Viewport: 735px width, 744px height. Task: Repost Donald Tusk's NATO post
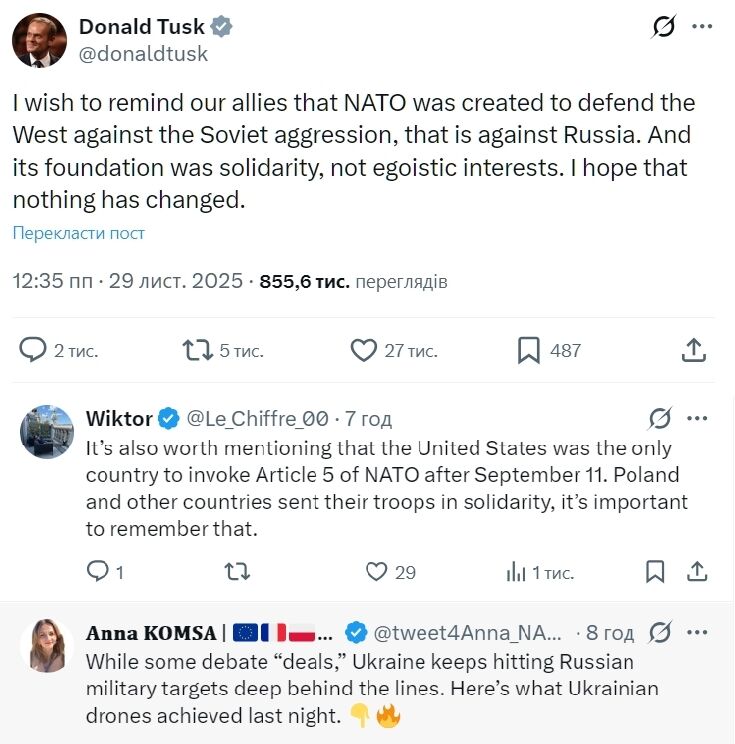tap(197, 350)
